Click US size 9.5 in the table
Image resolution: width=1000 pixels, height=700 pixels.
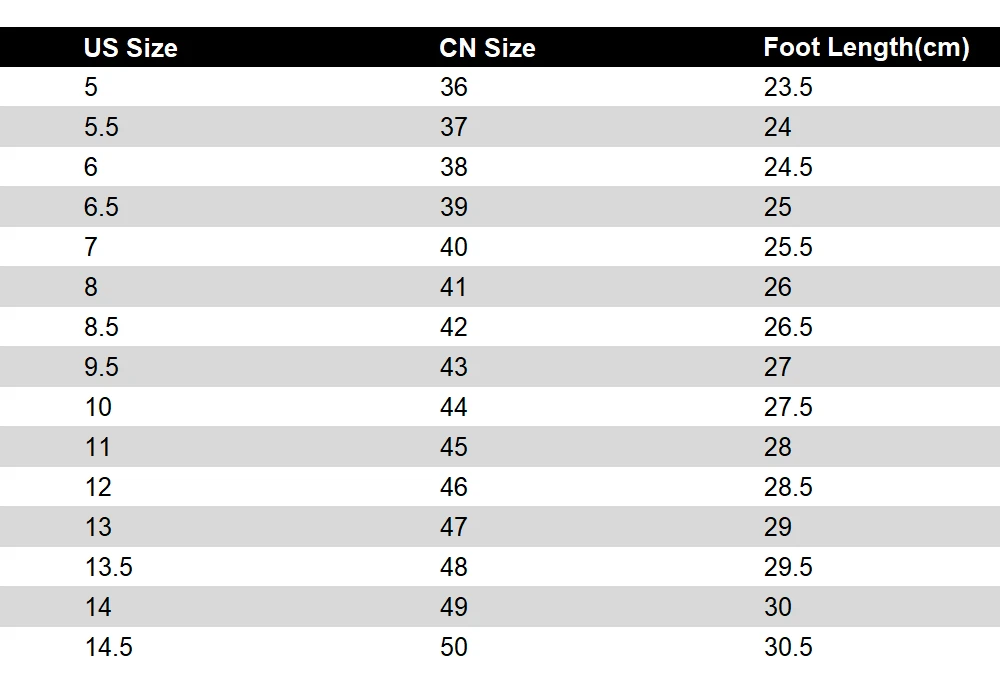tap(101, 367)
